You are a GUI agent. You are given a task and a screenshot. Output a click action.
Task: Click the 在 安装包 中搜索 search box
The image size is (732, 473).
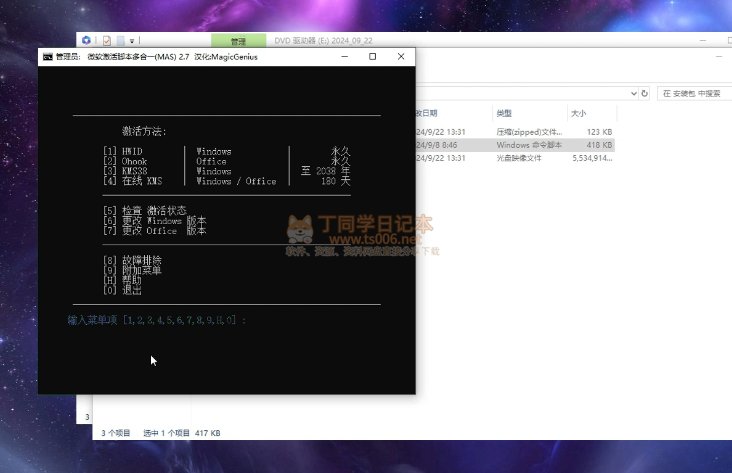[x=695, y=93]
